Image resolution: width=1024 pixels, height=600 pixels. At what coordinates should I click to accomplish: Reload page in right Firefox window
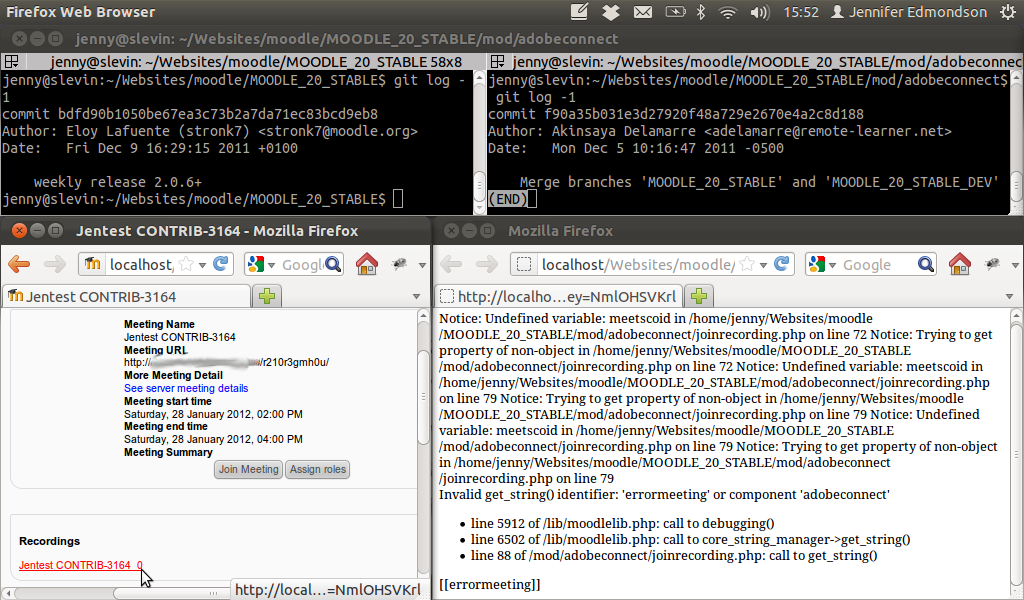point(782,264)
